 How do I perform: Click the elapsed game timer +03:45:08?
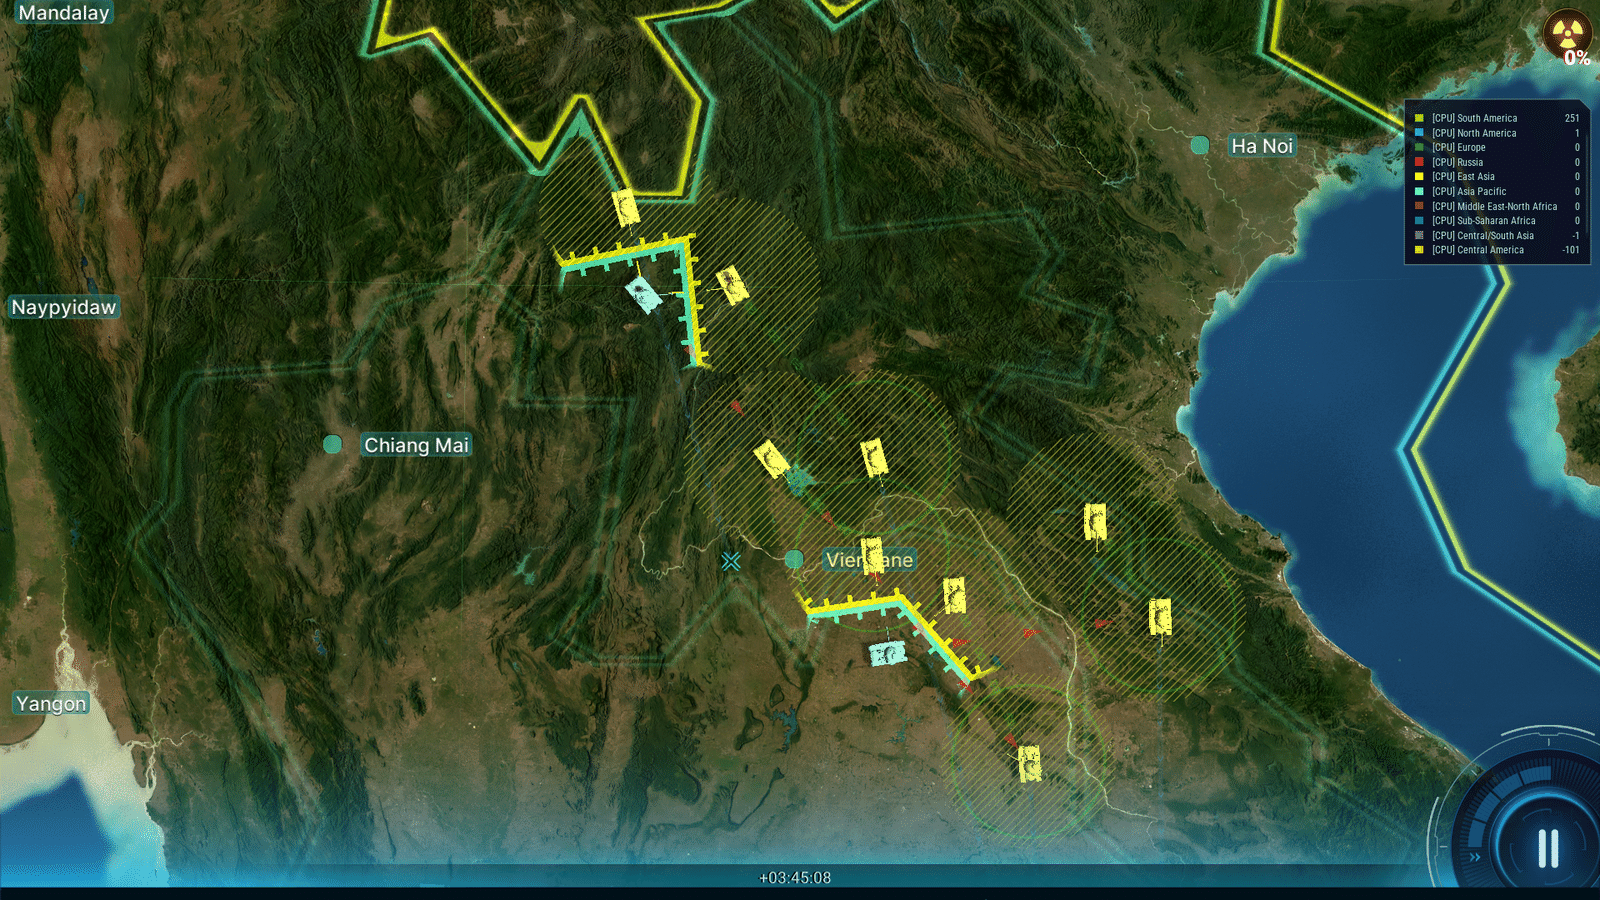(x=795, y=878)
